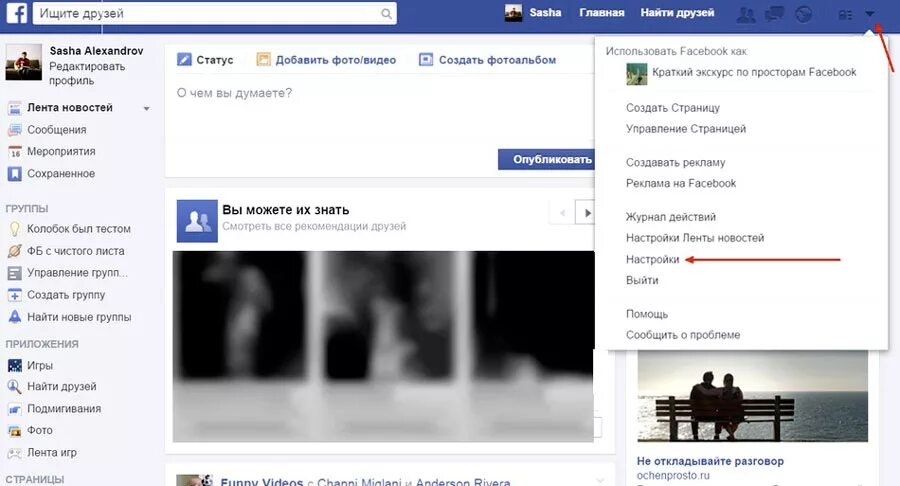This screenshot has height=486, width=900.
Task: Click the Найти новые группы icon
Action: (x=14, y=317)
